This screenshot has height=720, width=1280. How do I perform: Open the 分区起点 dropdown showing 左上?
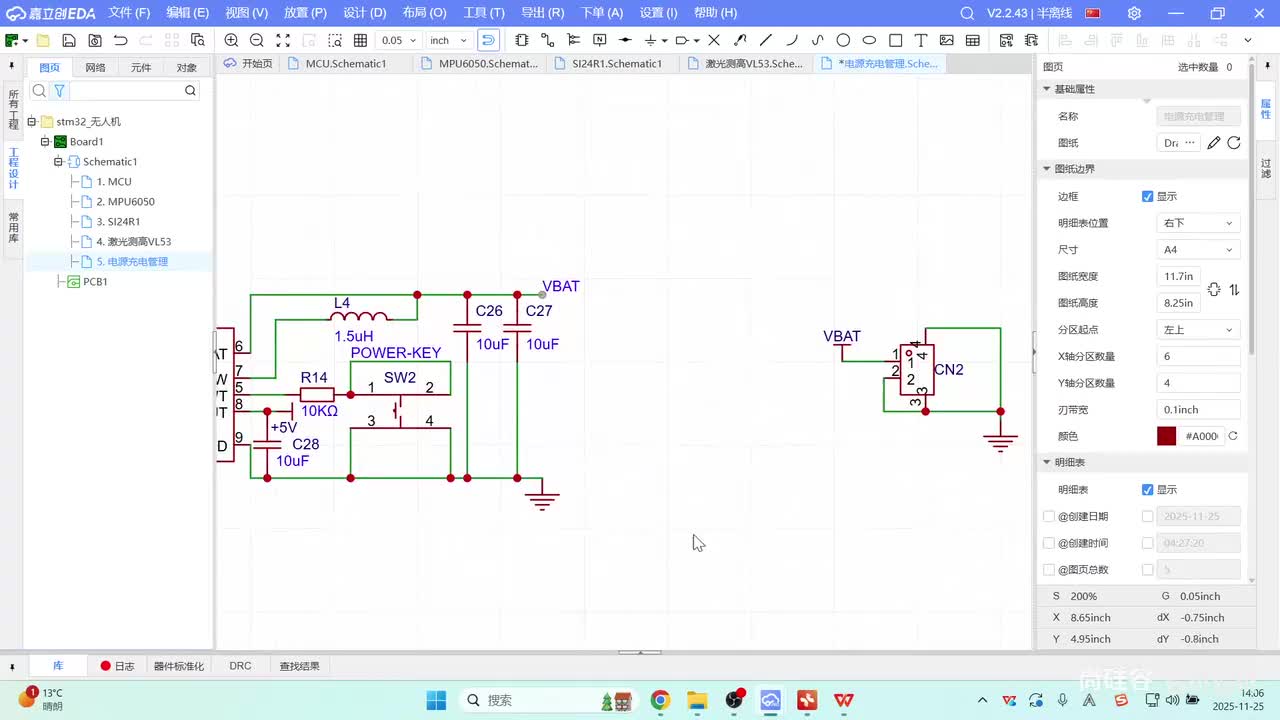[x=1198, y=329]
